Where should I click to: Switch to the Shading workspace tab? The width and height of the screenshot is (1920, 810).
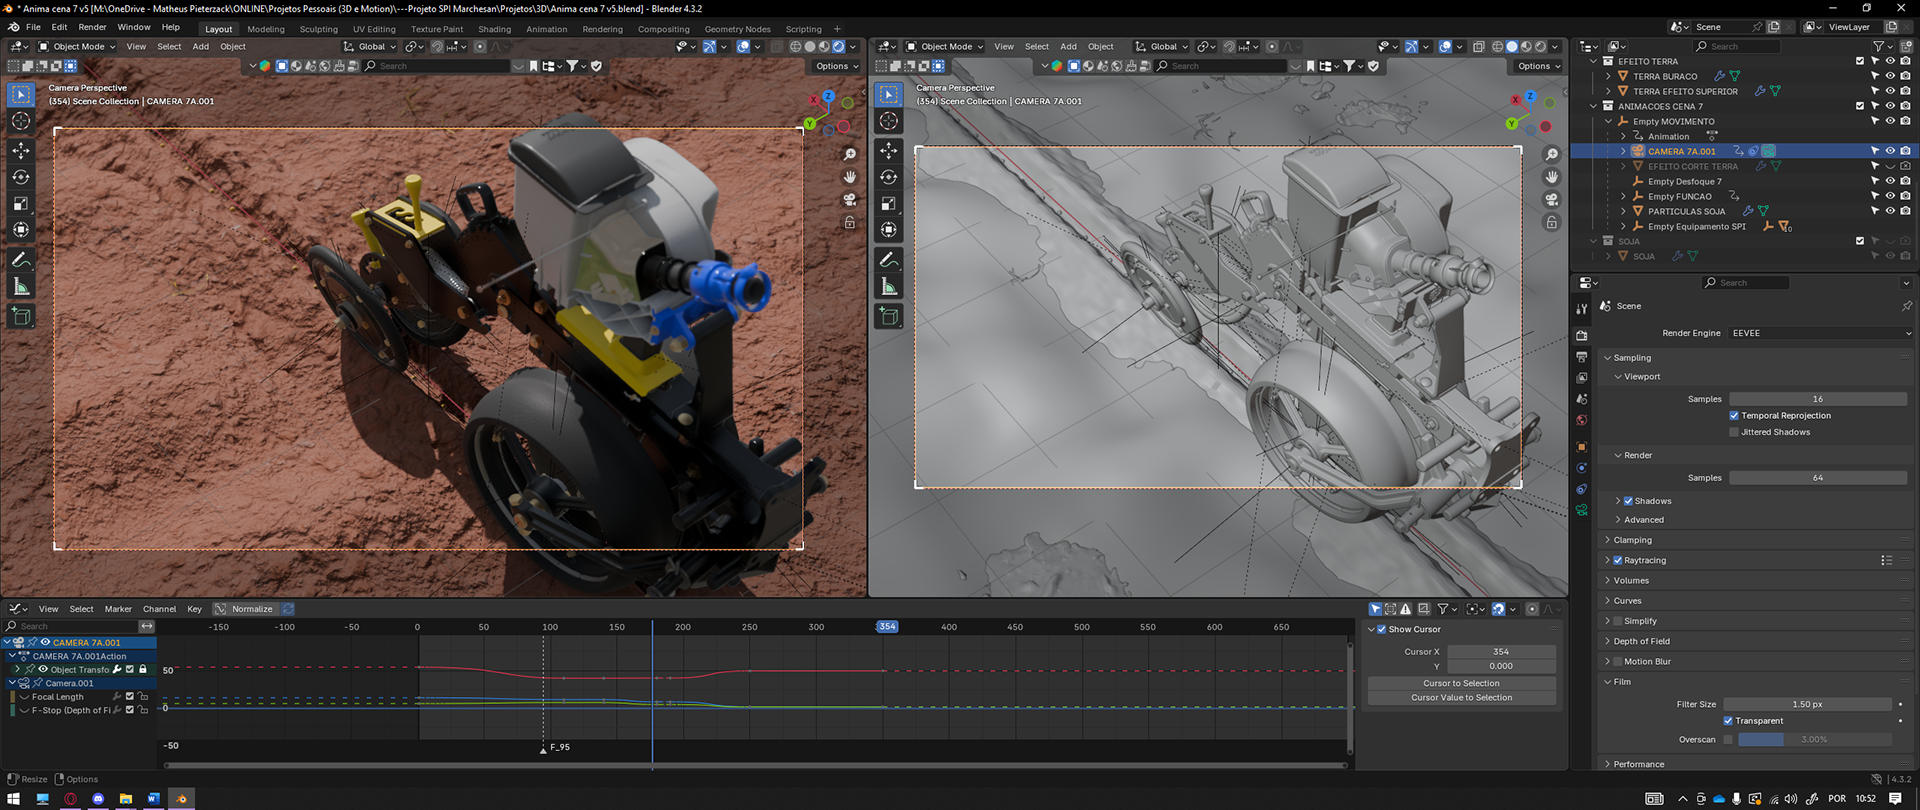tap(494, 29)
